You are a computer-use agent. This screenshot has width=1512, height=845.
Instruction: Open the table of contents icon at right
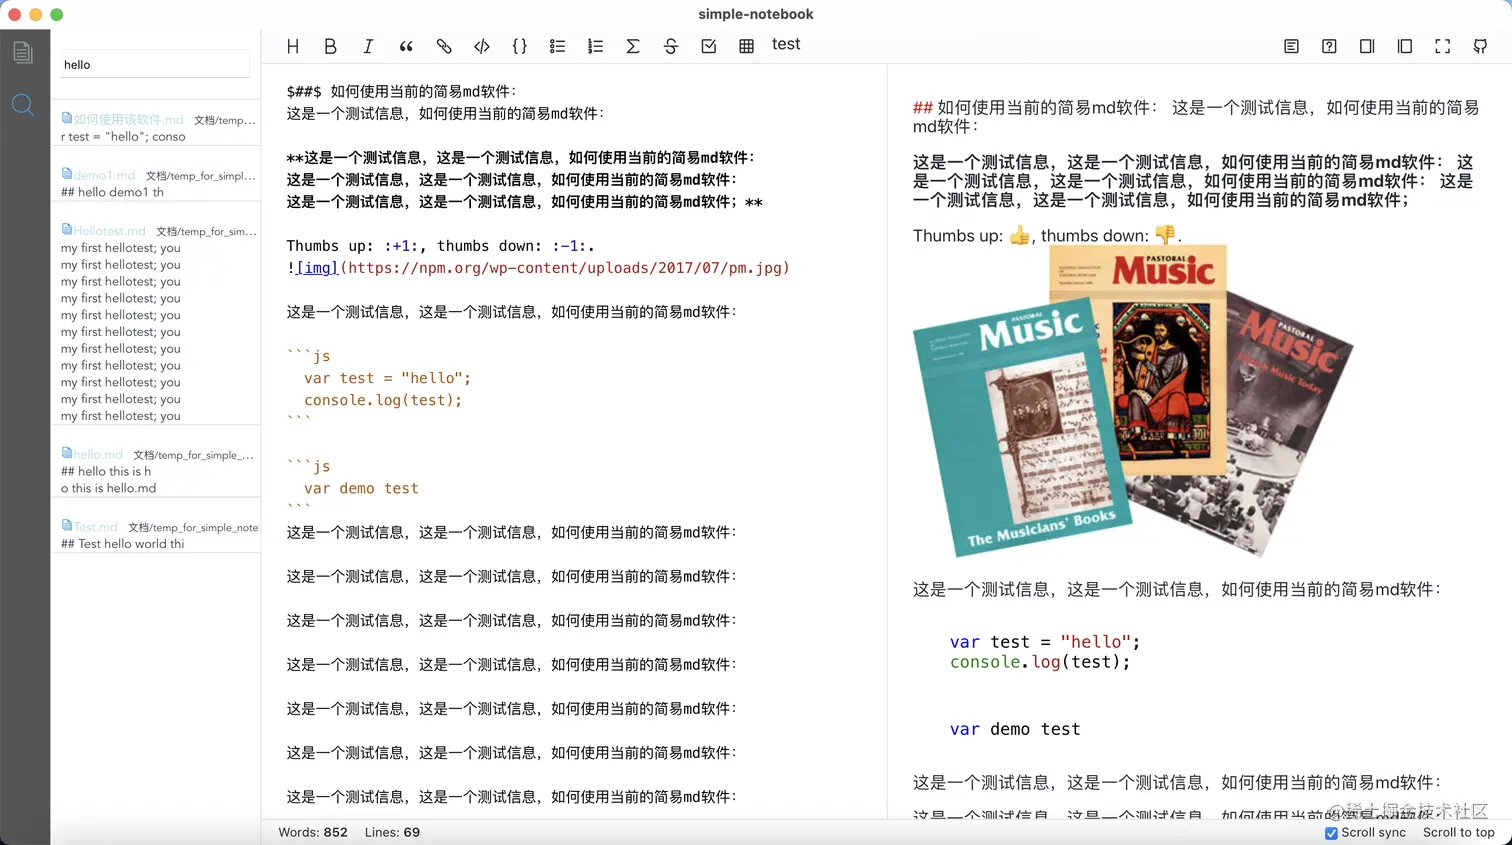(1292, 46)
